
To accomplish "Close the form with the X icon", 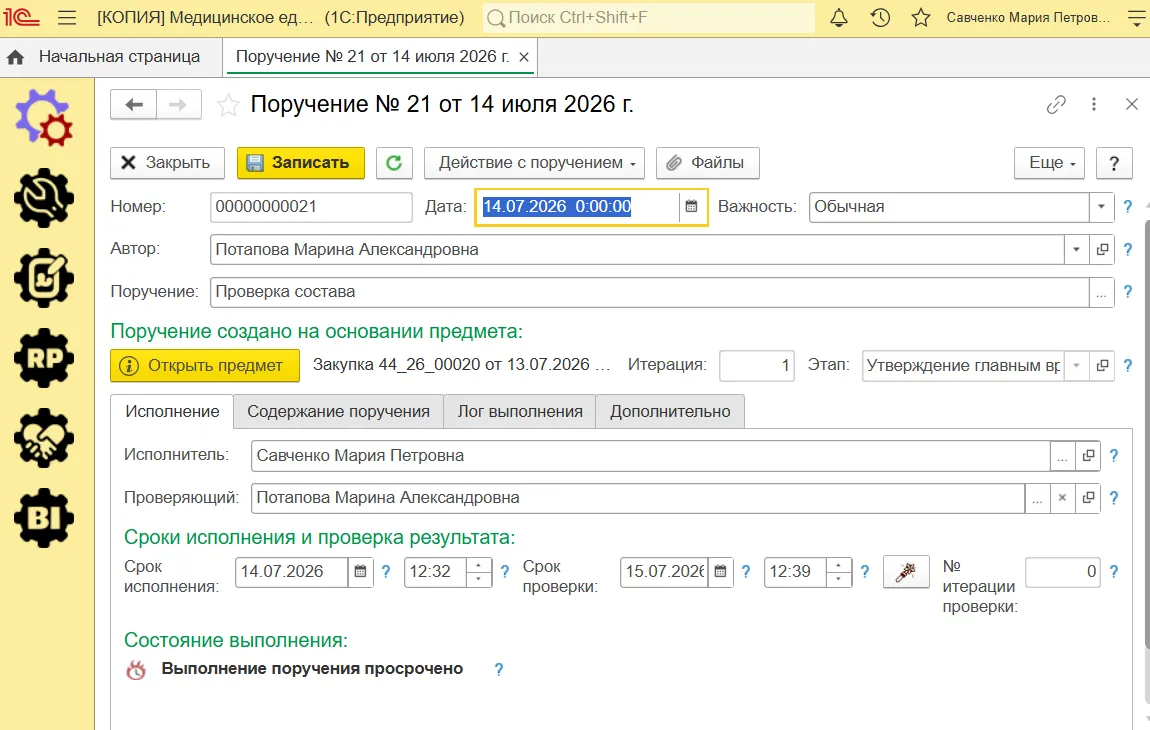I will tap(1132, 105).
